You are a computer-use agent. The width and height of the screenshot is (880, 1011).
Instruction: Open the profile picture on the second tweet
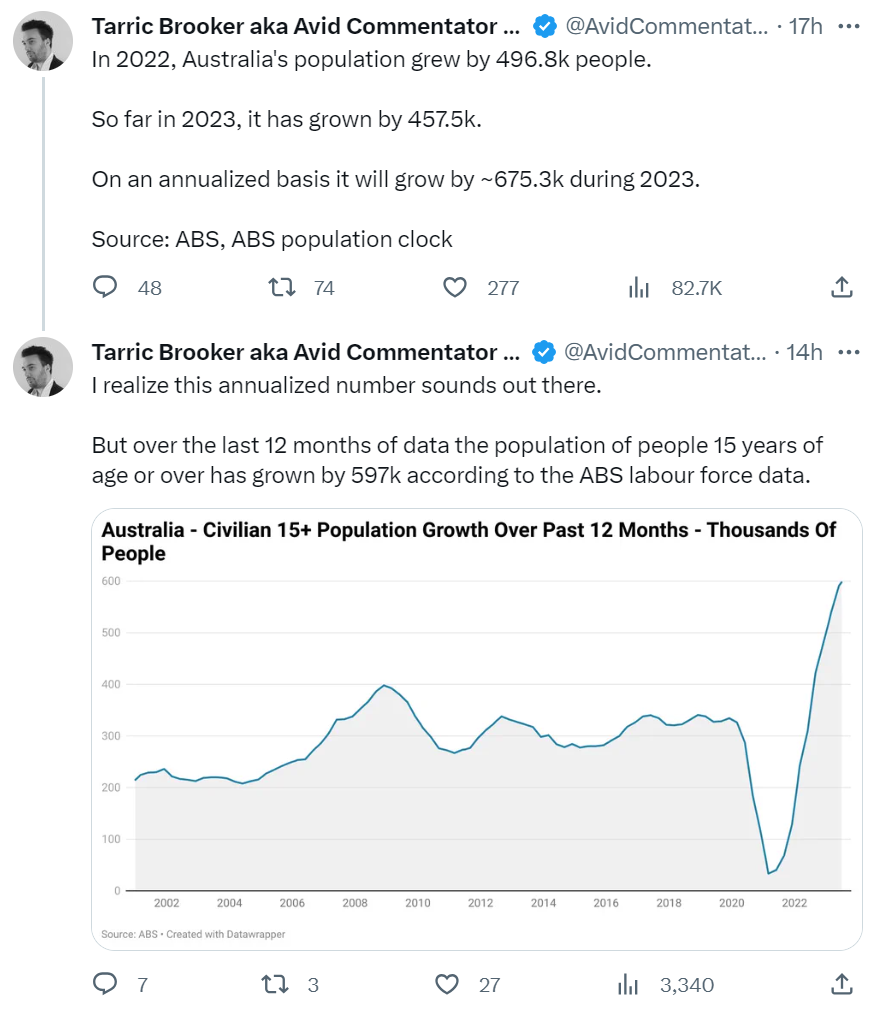[42, 367]
